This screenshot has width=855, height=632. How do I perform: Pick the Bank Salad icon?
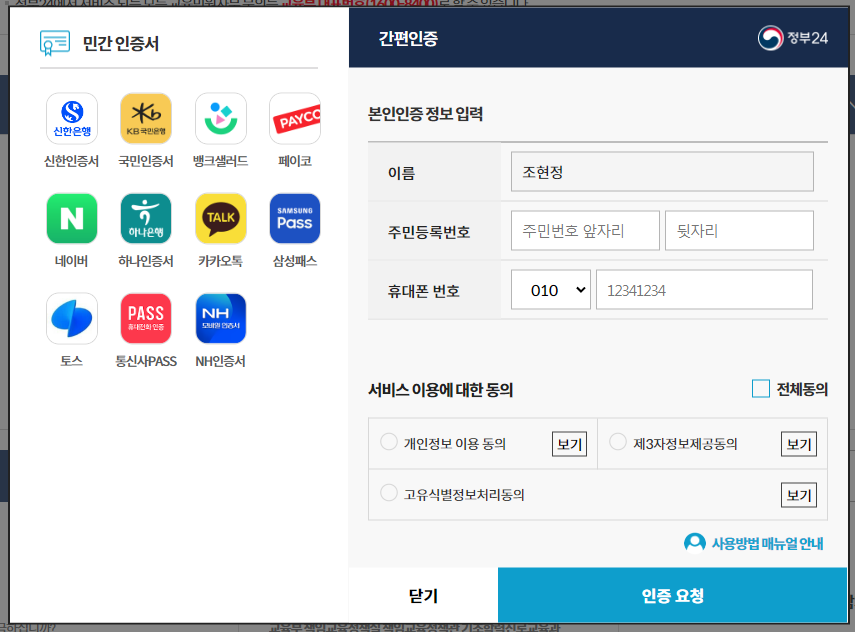click(221, 118)
